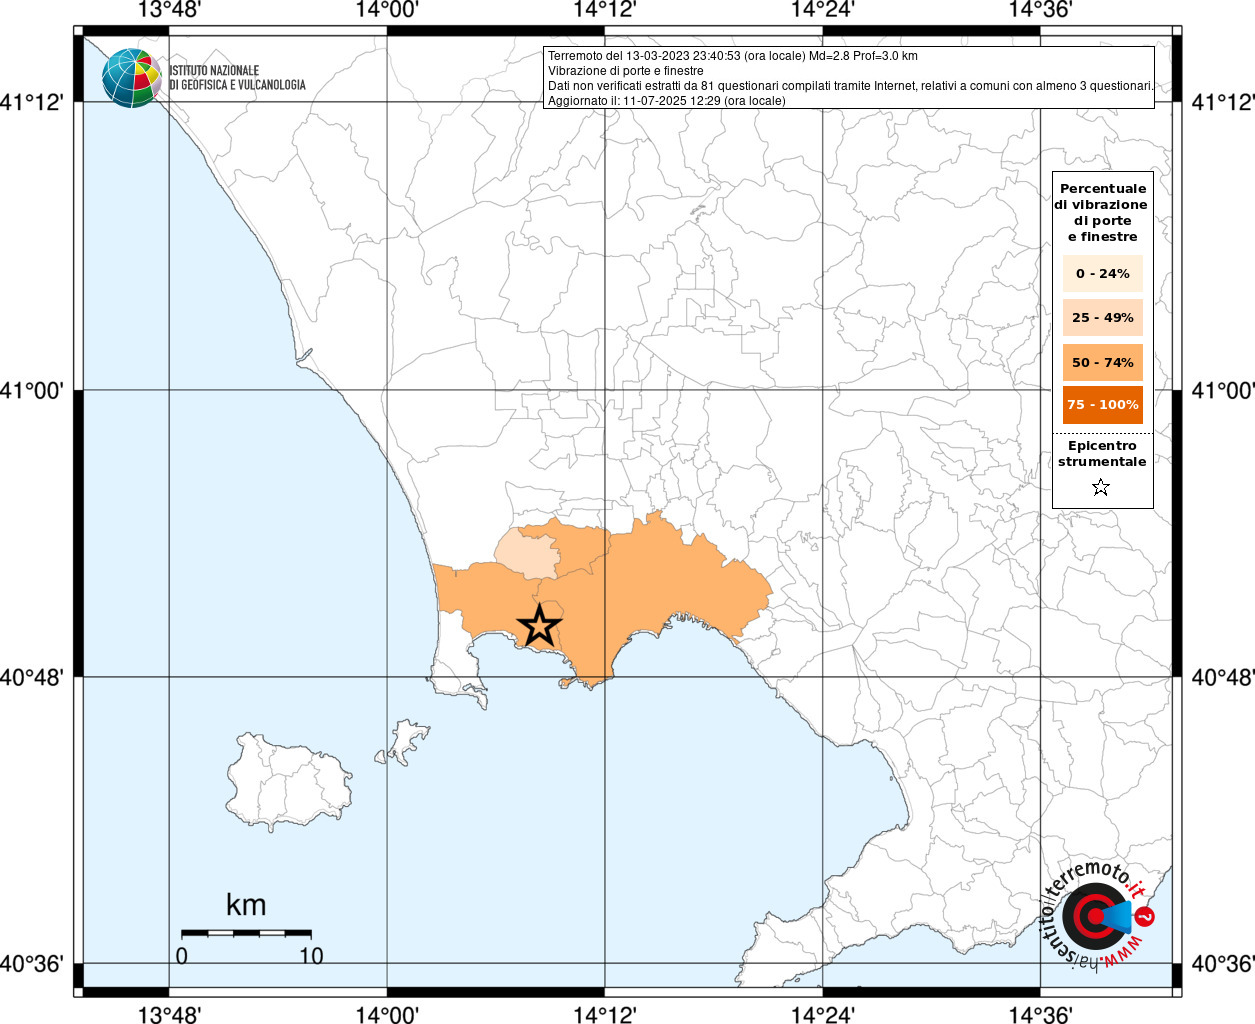Viewport: 1255px width, 1024px height.
Task: Click the 'Terremoto del 13-03-2023' header line
Action: (x=732, y=56)
